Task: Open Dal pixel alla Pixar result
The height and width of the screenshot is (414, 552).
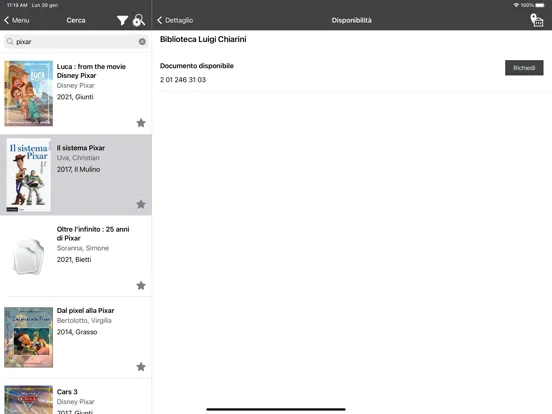Action: pyautogui.click(x=76, y=337)
